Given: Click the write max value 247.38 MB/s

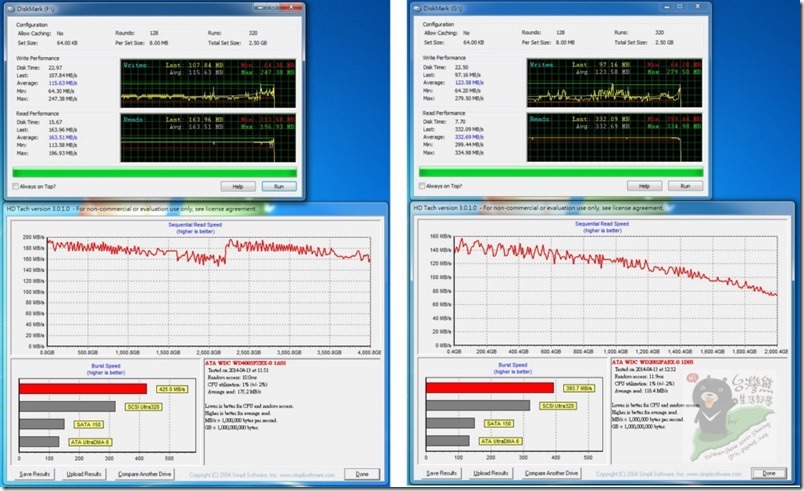Looking at the screenshot, I should (63, 98).
